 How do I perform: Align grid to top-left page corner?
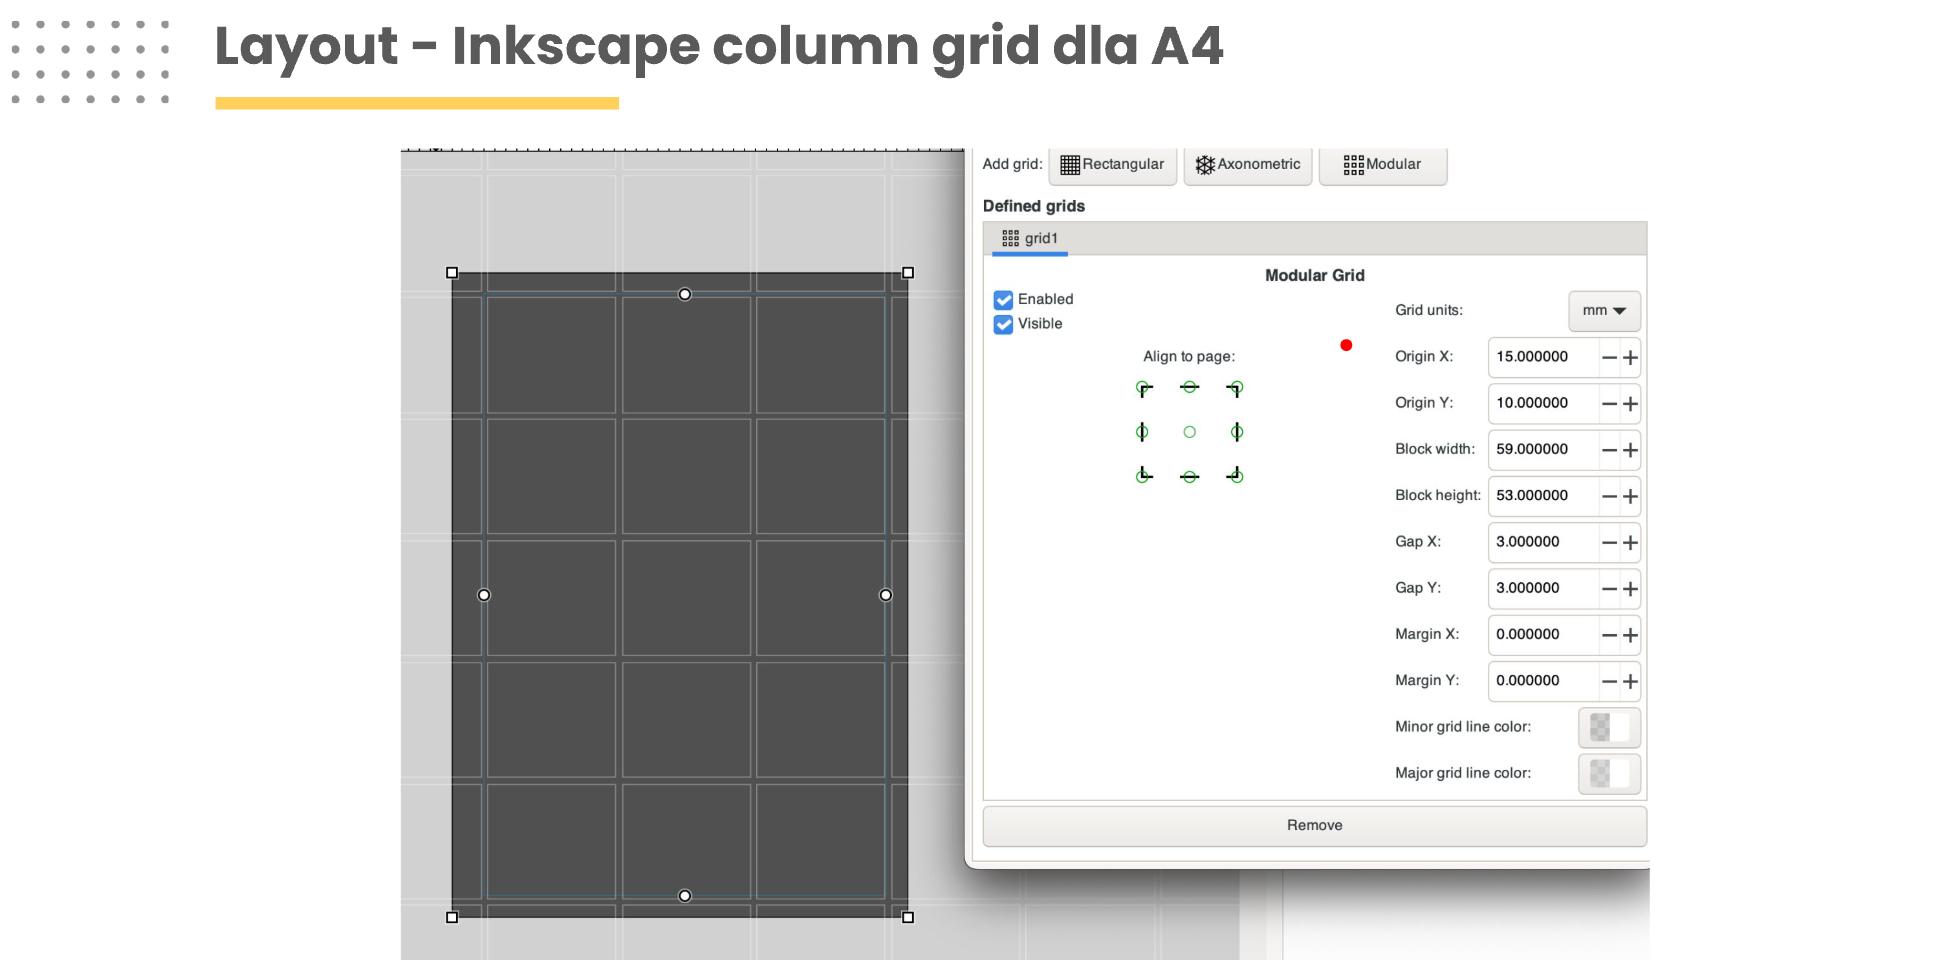point(1143,389)
